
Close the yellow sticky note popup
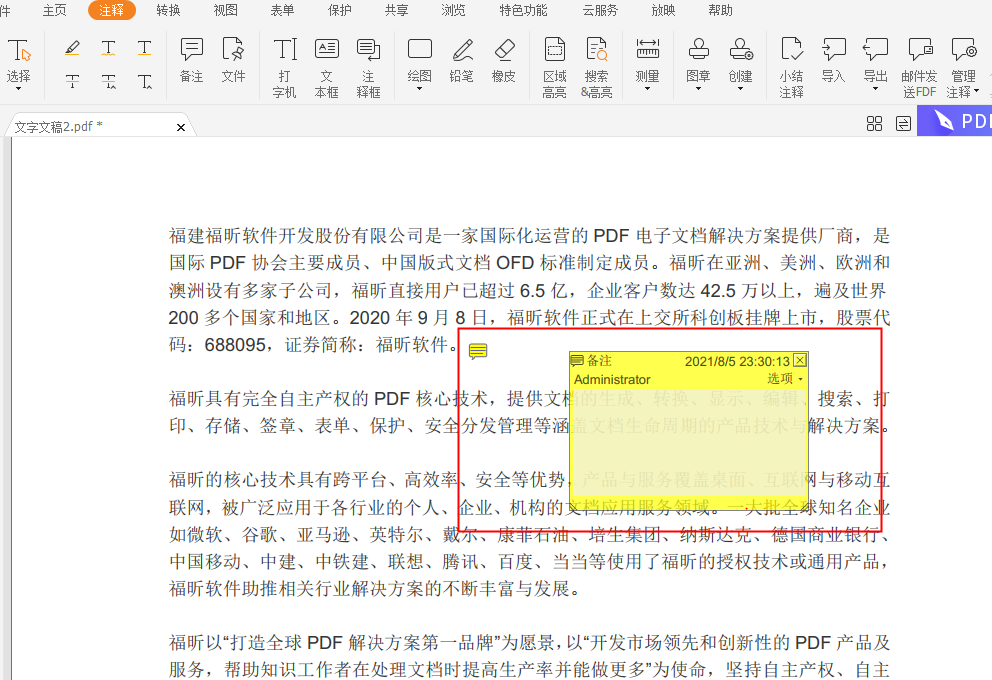coord(800,360)
